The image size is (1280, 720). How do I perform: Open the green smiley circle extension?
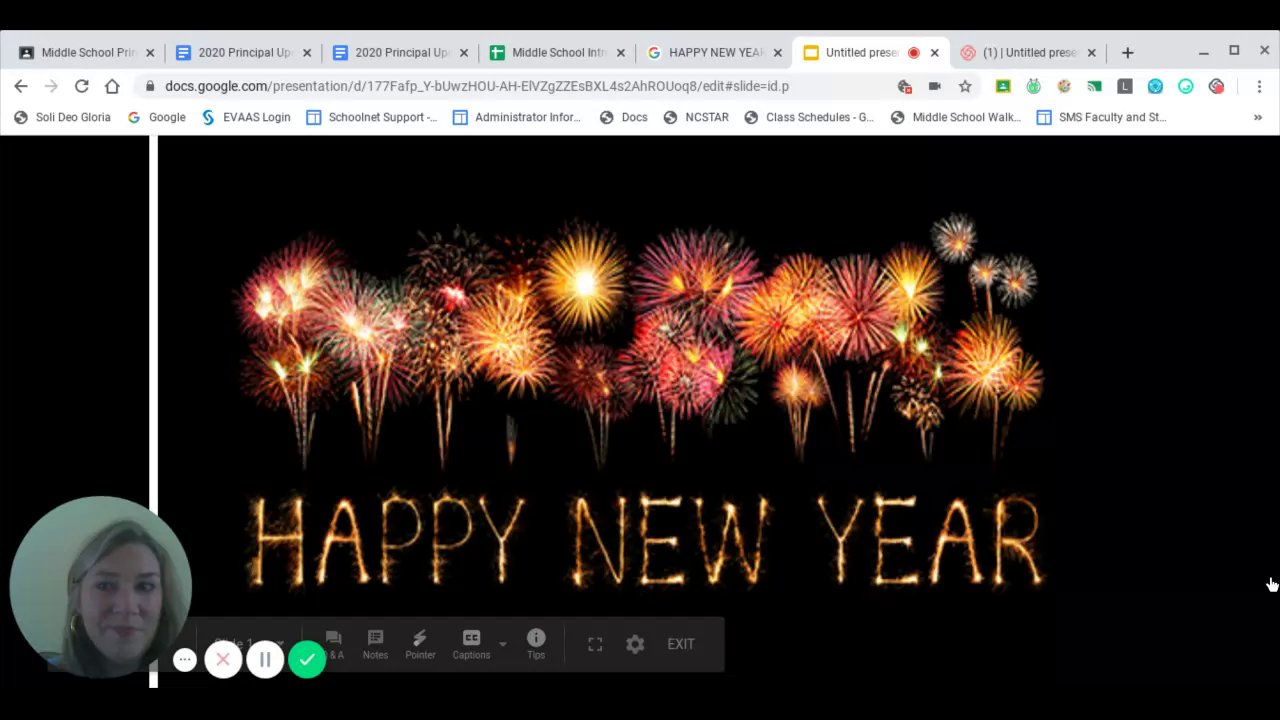click(1186, 86)
